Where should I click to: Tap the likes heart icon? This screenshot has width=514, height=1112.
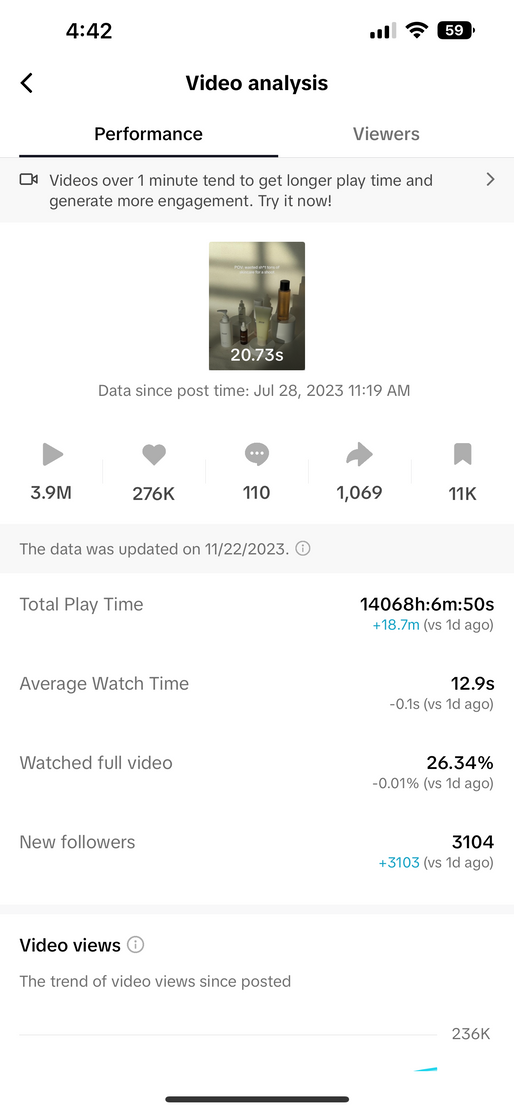tap(154, 454)
